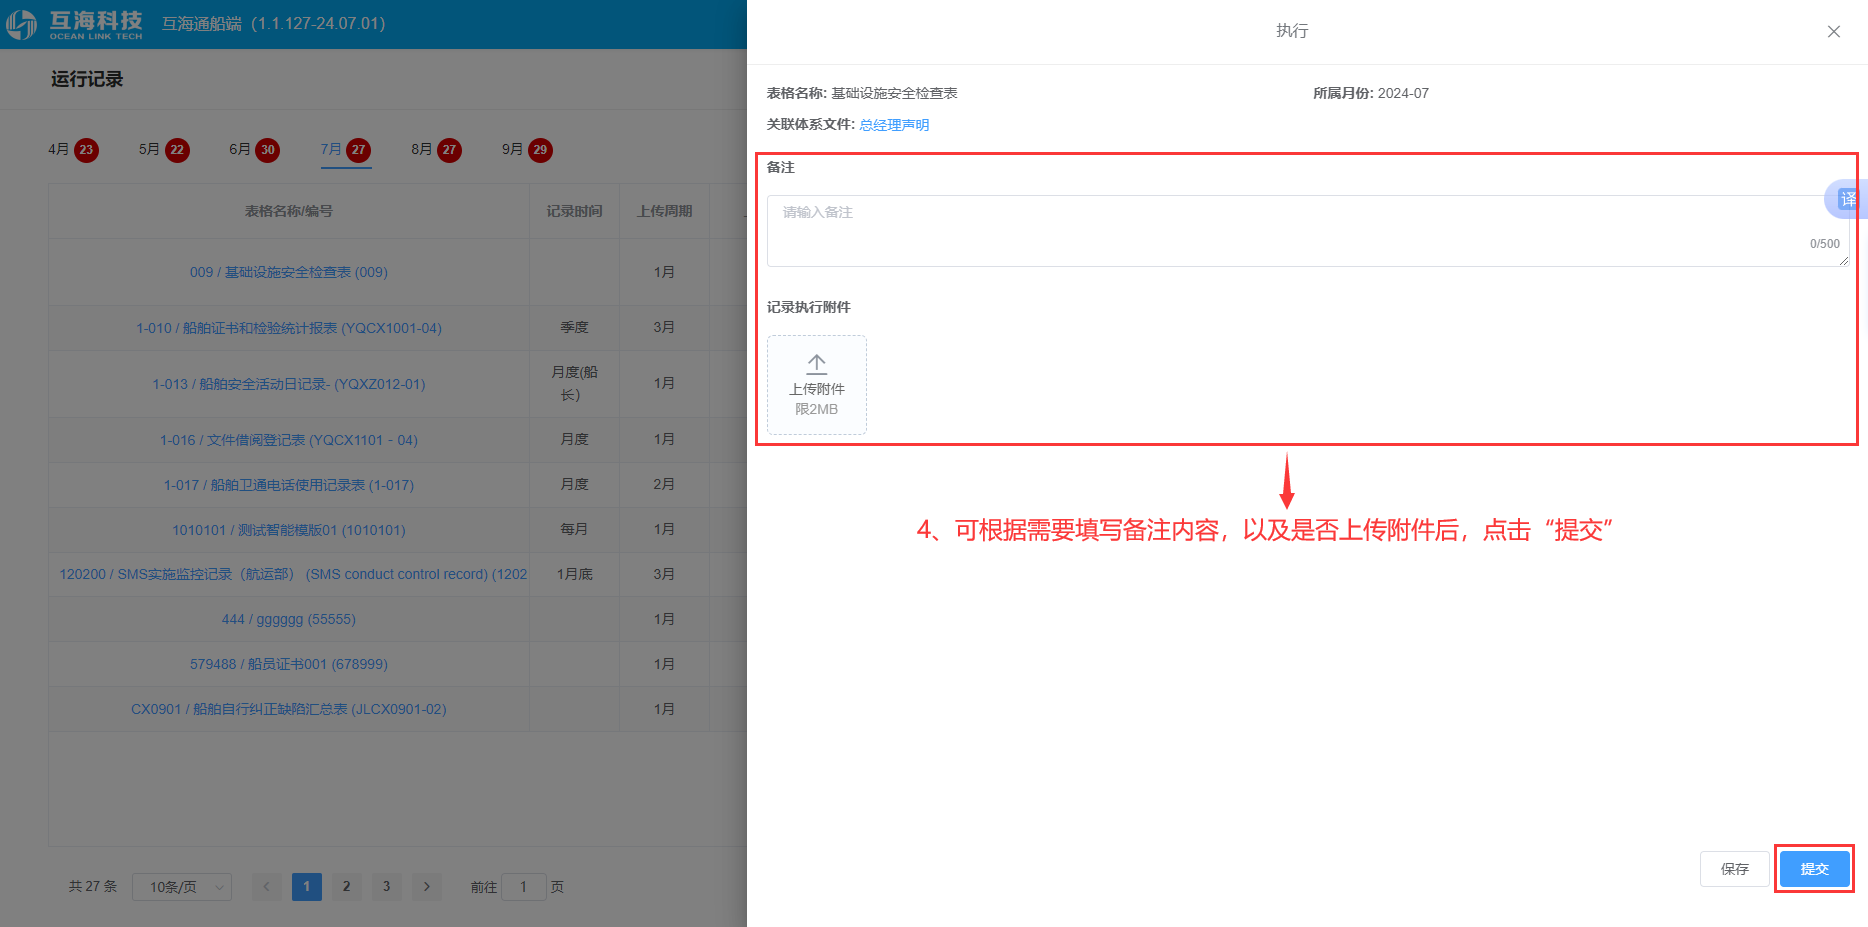
Task: Go to page 2 in pagination
Action: 347,887
